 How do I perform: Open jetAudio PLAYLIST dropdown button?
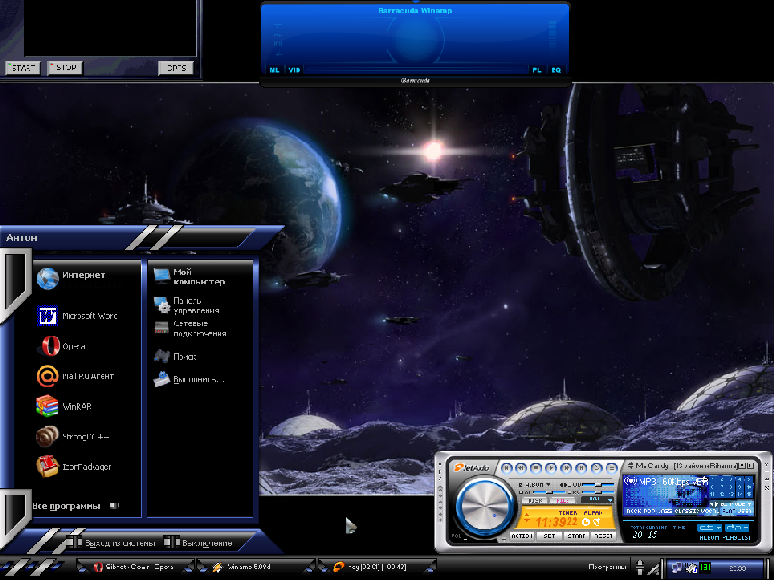click(x=737, y=528)
